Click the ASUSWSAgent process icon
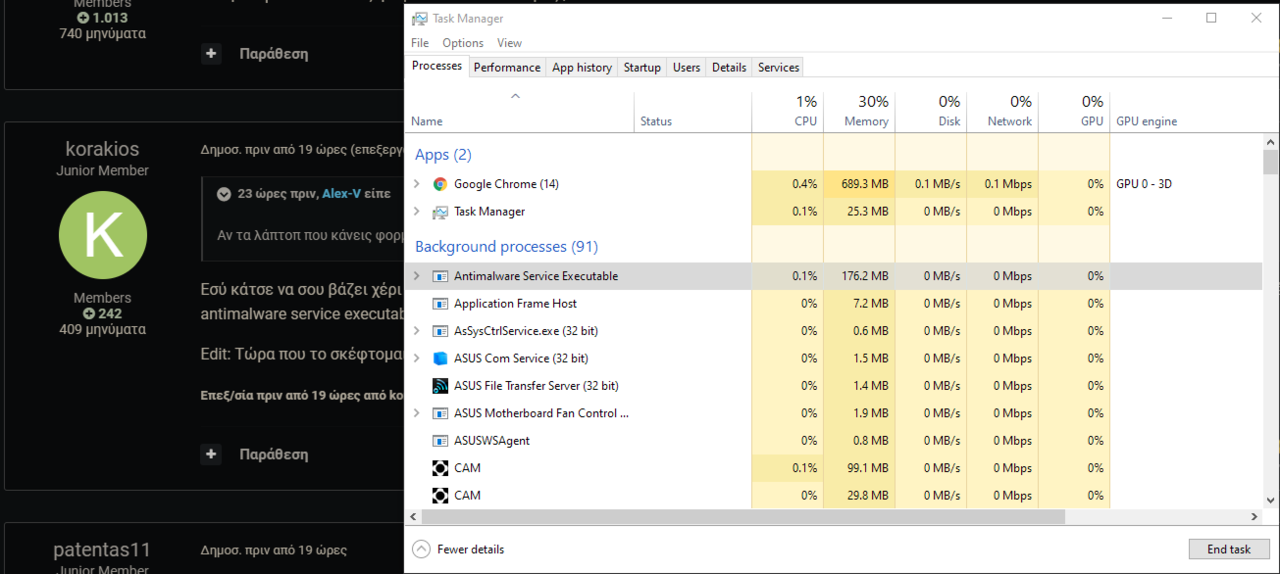The image size is (1280, 574). coord(440,441)
